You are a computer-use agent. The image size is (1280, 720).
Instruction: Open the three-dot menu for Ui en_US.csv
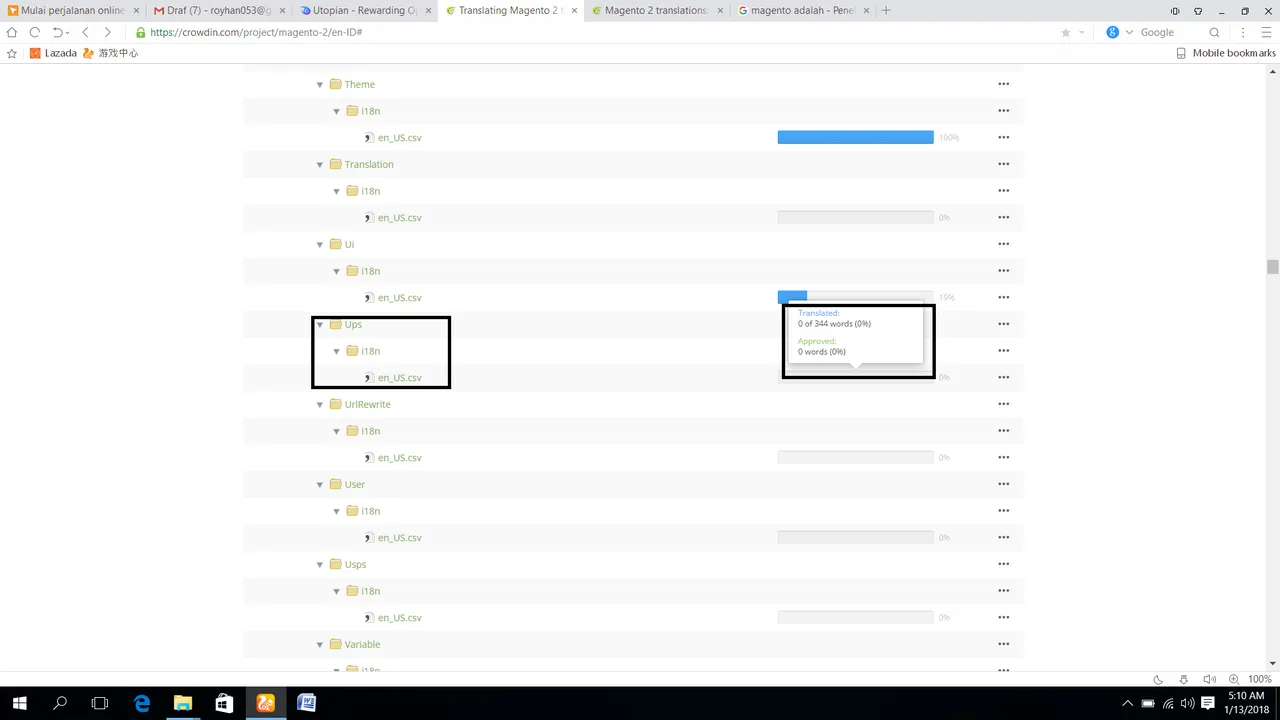point(1003,297)
